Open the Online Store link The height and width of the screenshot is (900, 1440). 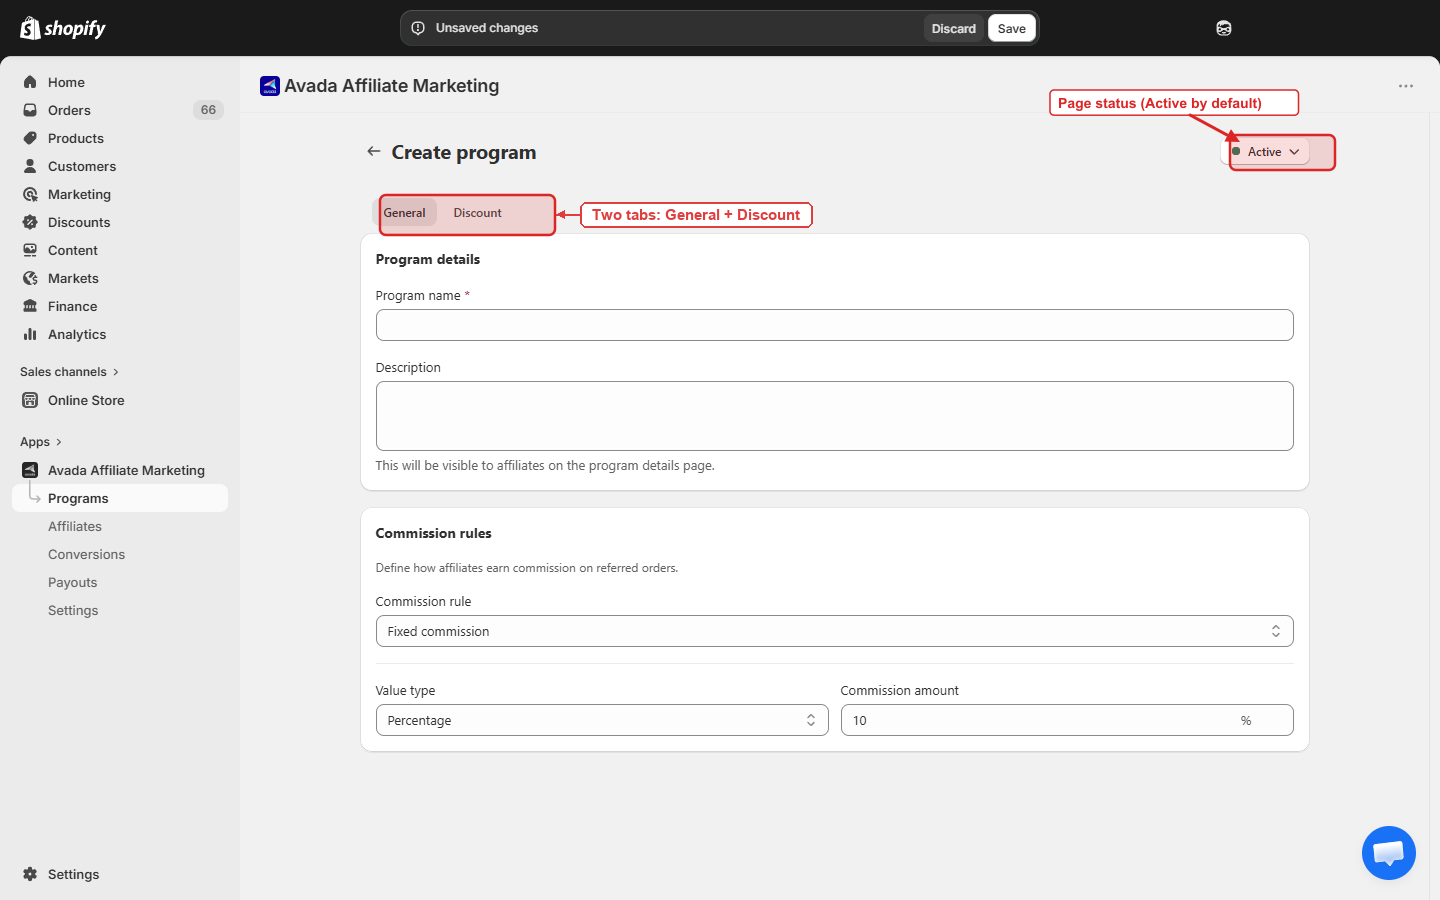click(x=86, y=400)
